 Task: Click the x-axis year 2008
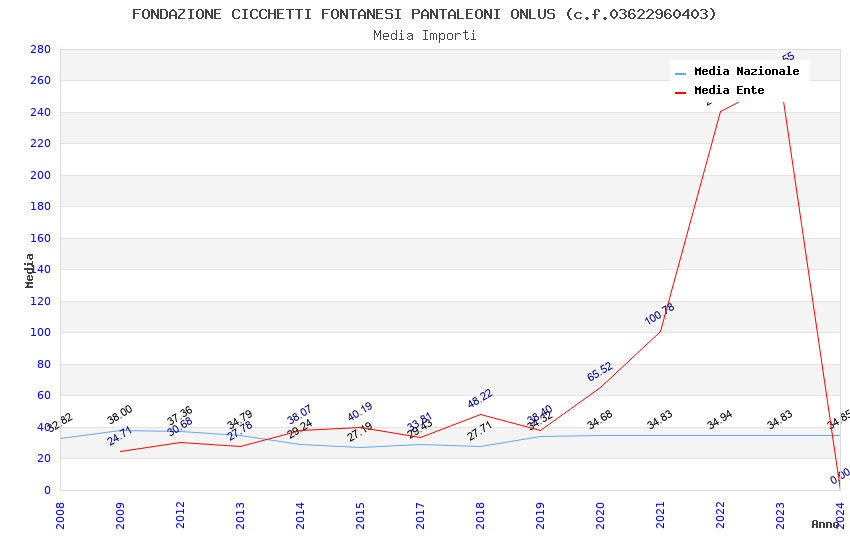pos(60,515)
